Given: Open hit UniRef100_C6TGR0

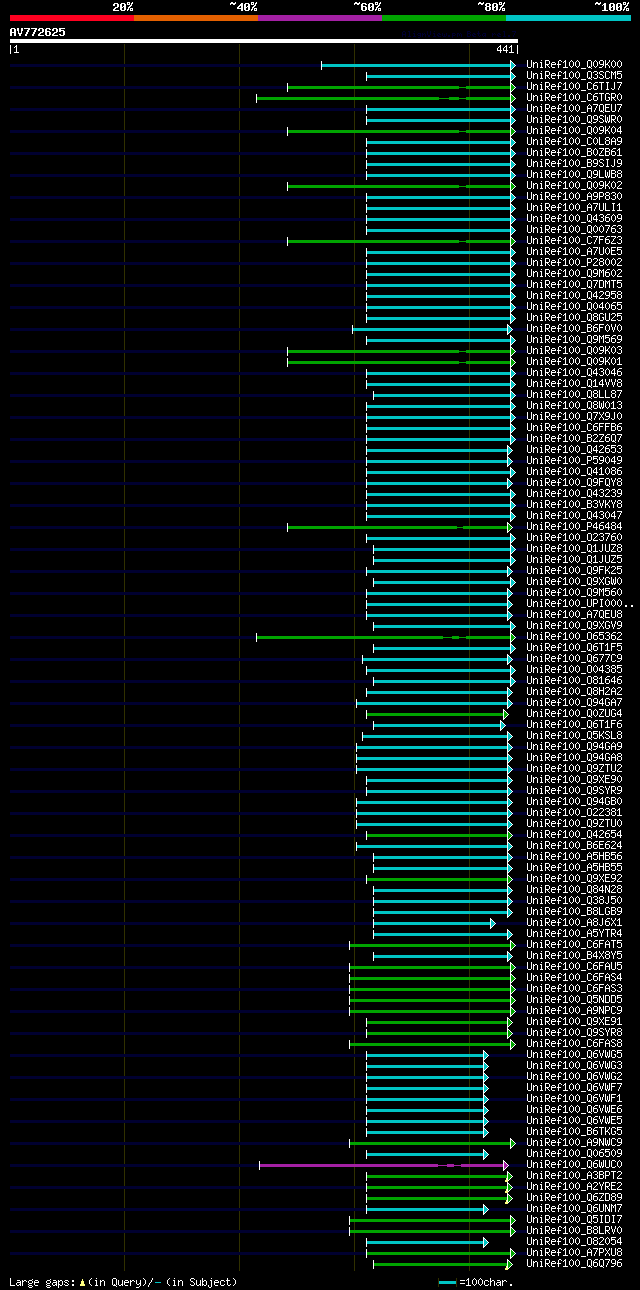Looking at the screenshot, I should pyautogui.click(x=574, y=97).
